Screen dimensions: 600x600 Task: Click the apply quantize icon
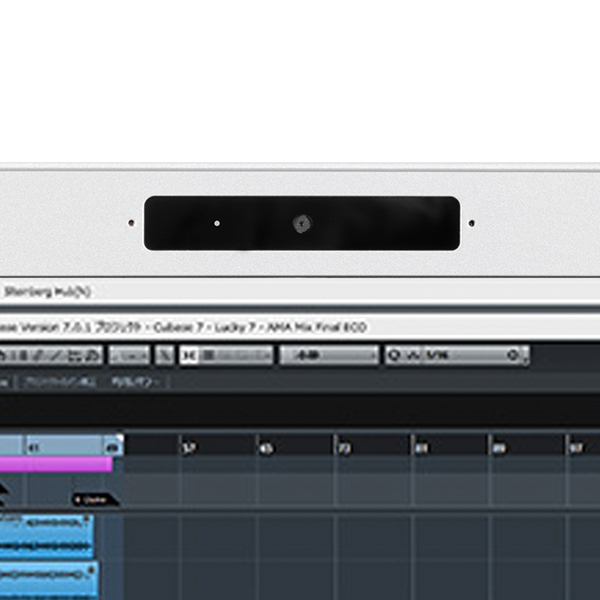coord(513,356)
